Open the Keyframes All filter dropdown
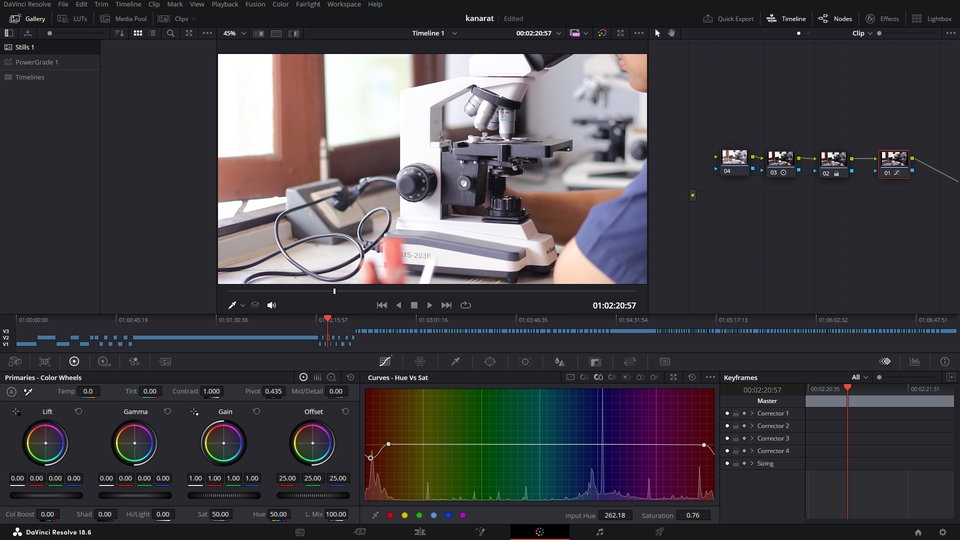The height and width of the screenshot is (540, 960). [858, 377]
